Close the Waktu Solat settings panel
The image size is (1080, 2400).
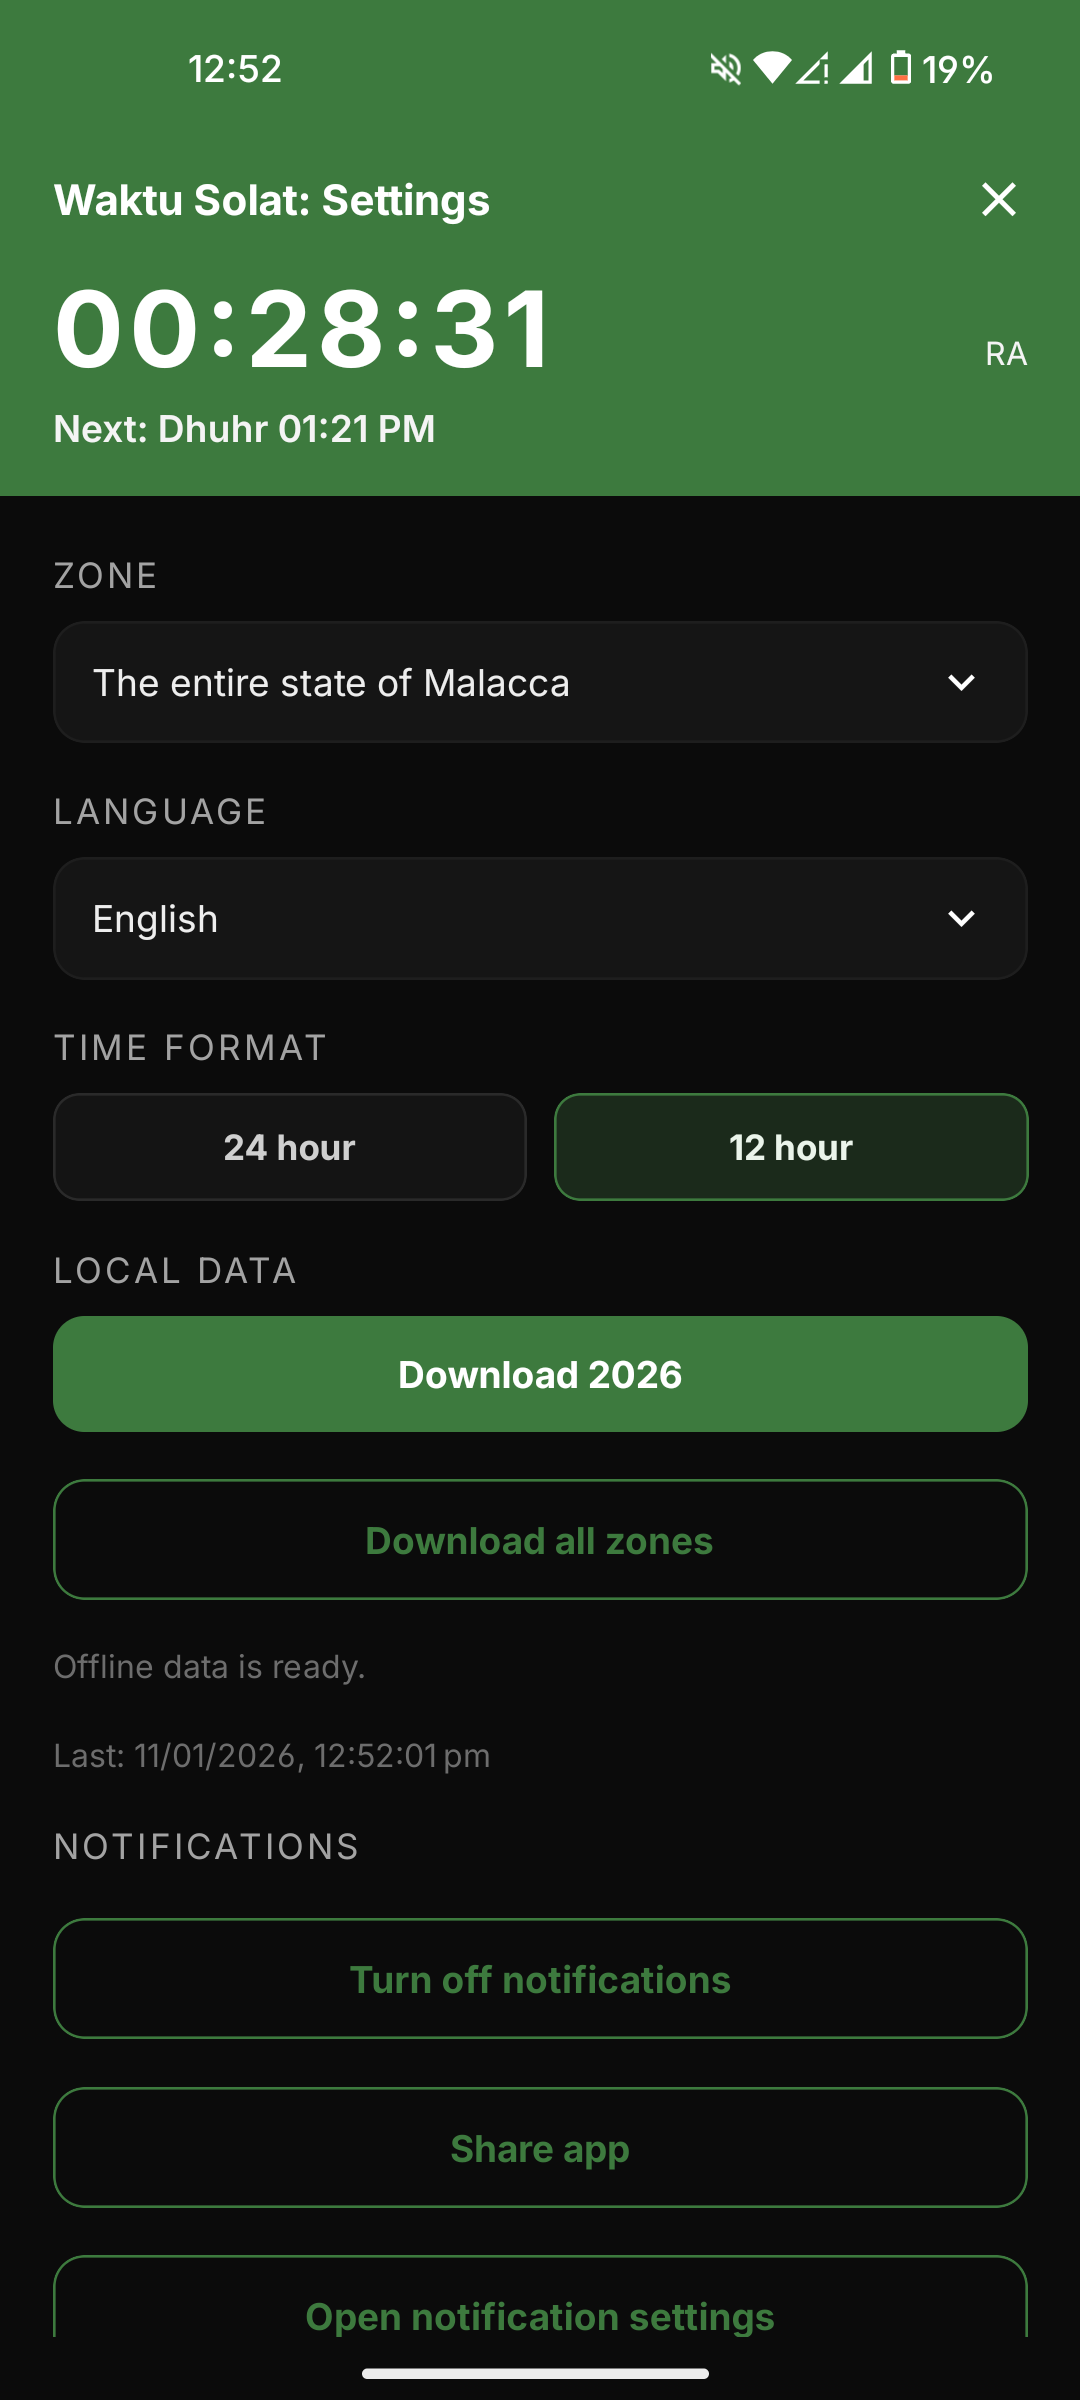point(998,200)
